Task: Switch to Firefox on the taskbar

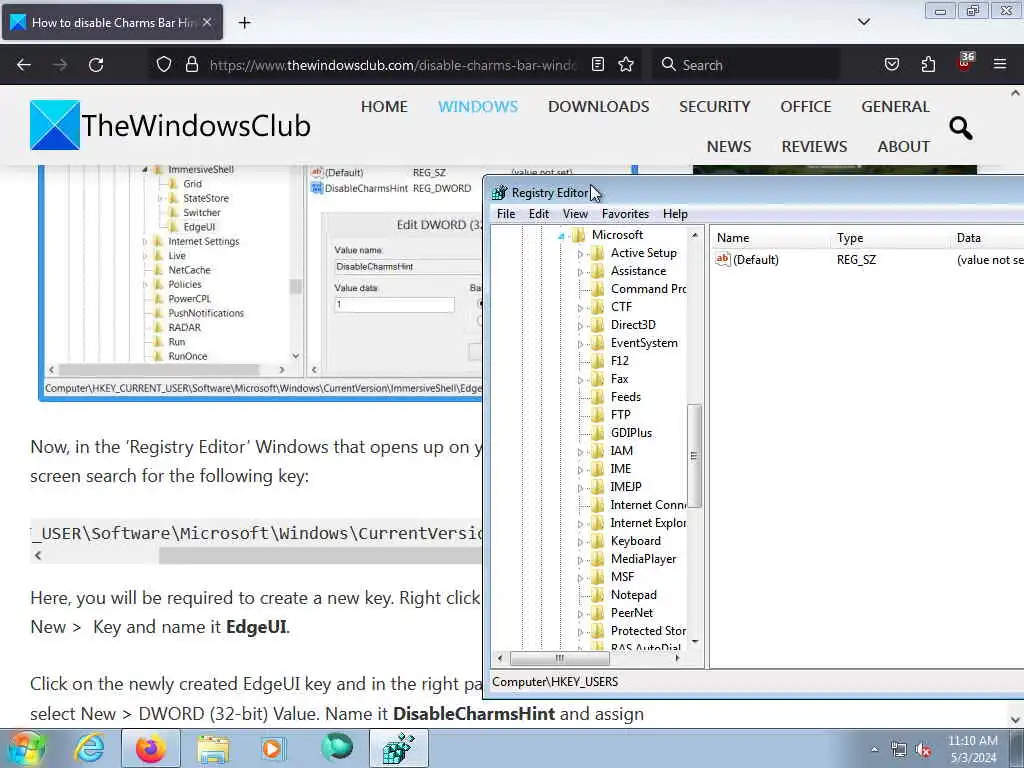Action: tap(150, 748)
